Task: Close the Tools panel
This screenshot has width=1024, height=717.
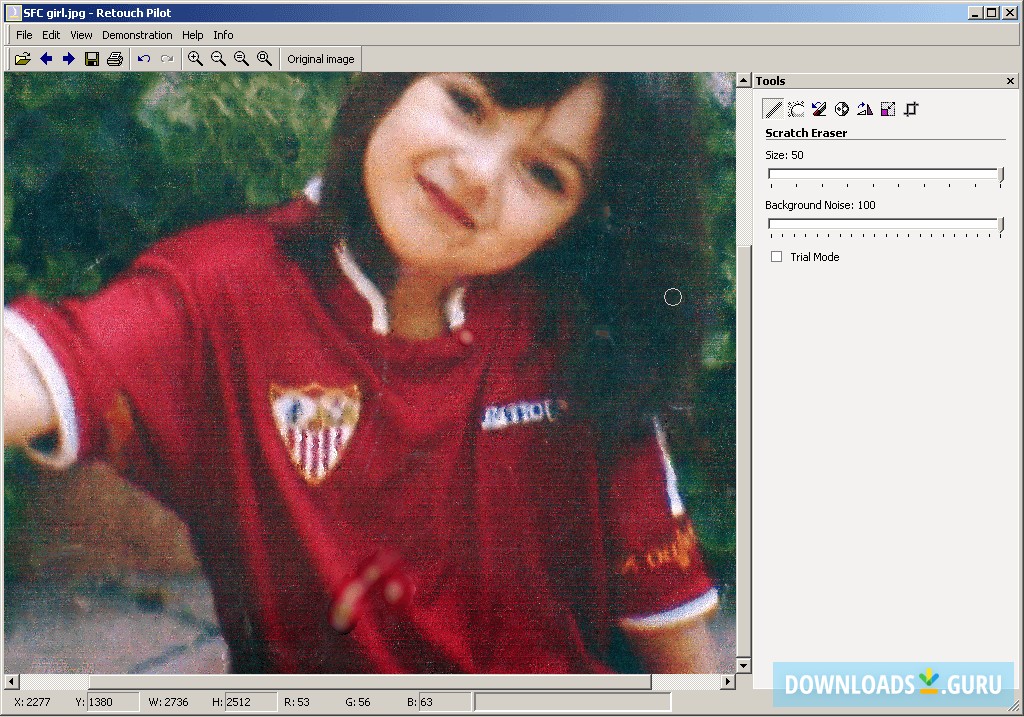Action: pyautogui.click(x=1009, y=80)
